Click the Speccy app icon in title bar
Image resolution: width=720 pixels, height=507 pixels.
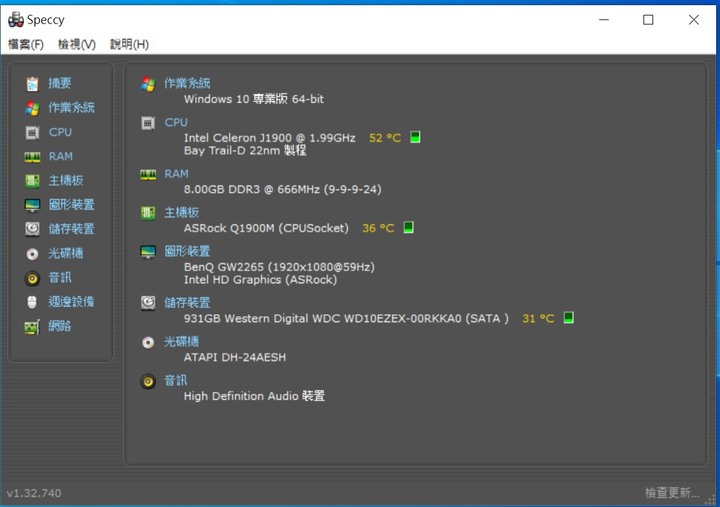coord(16,20)
